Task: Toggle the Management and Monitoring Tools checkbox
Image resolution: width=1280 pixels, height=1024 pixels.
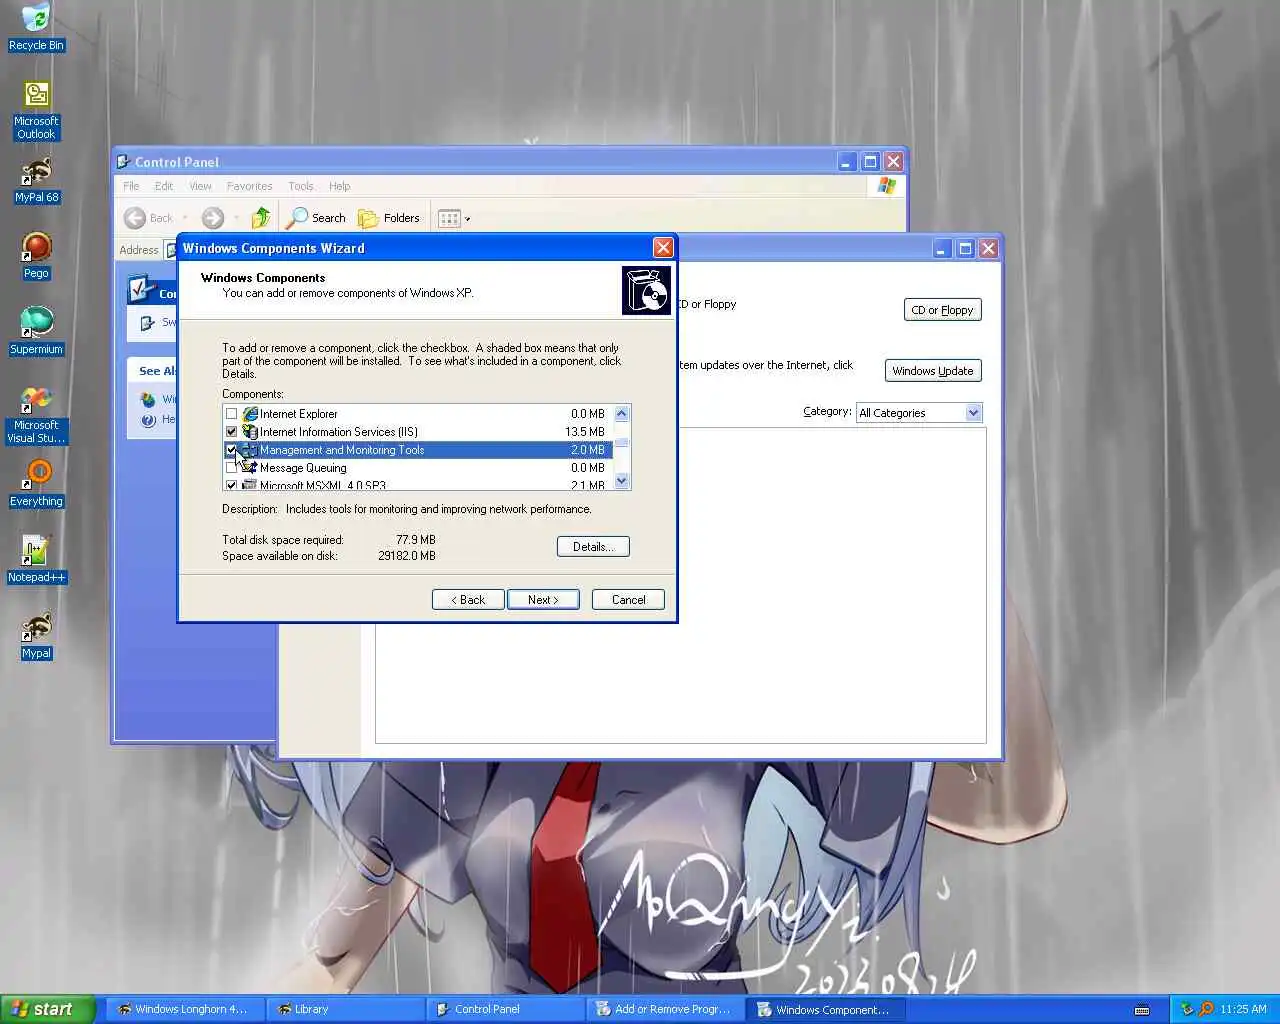Action: click(x=232, y=449)
